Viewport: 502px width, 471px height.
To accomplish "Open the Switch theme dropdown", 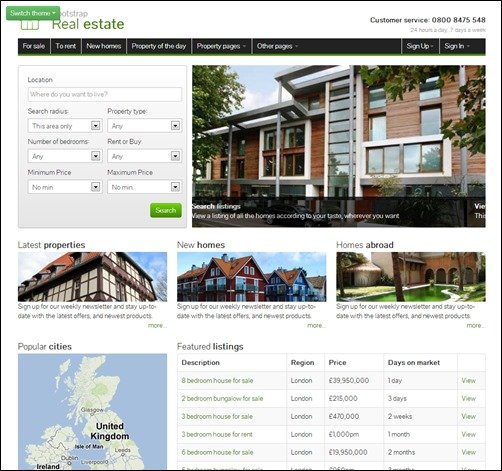I will click(33, 13).
